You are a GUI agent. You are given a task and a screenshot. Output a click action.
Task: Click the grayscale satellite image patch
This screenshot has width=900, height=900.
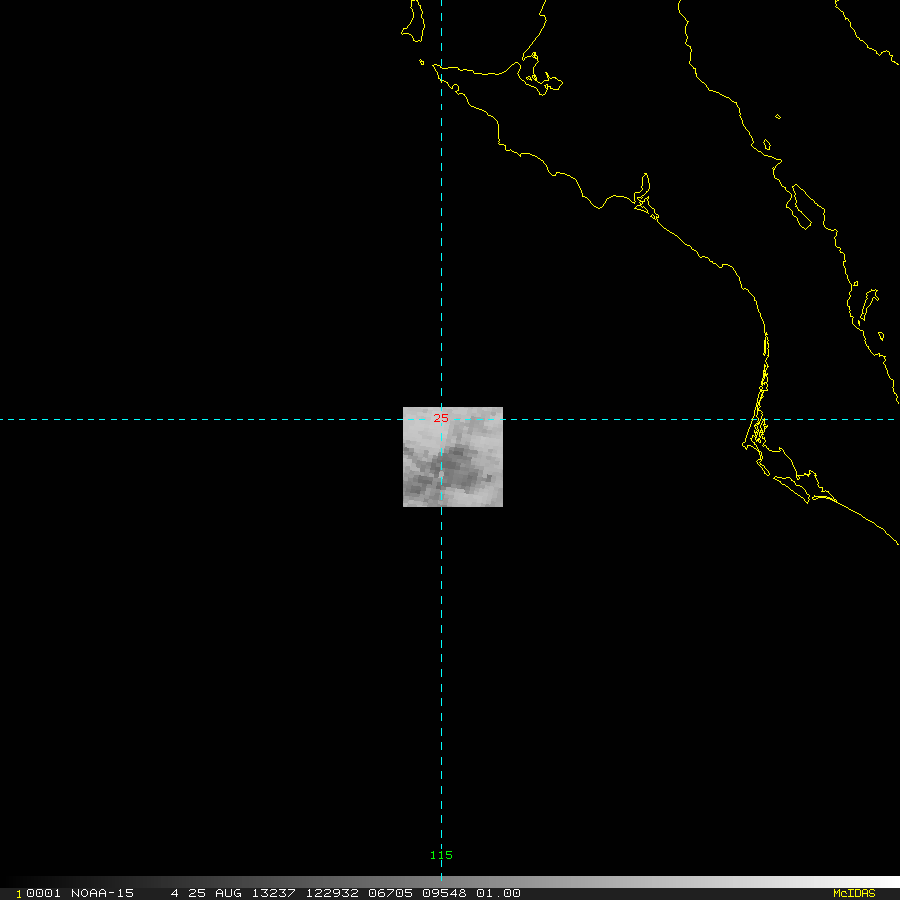[x=453, y=457]
